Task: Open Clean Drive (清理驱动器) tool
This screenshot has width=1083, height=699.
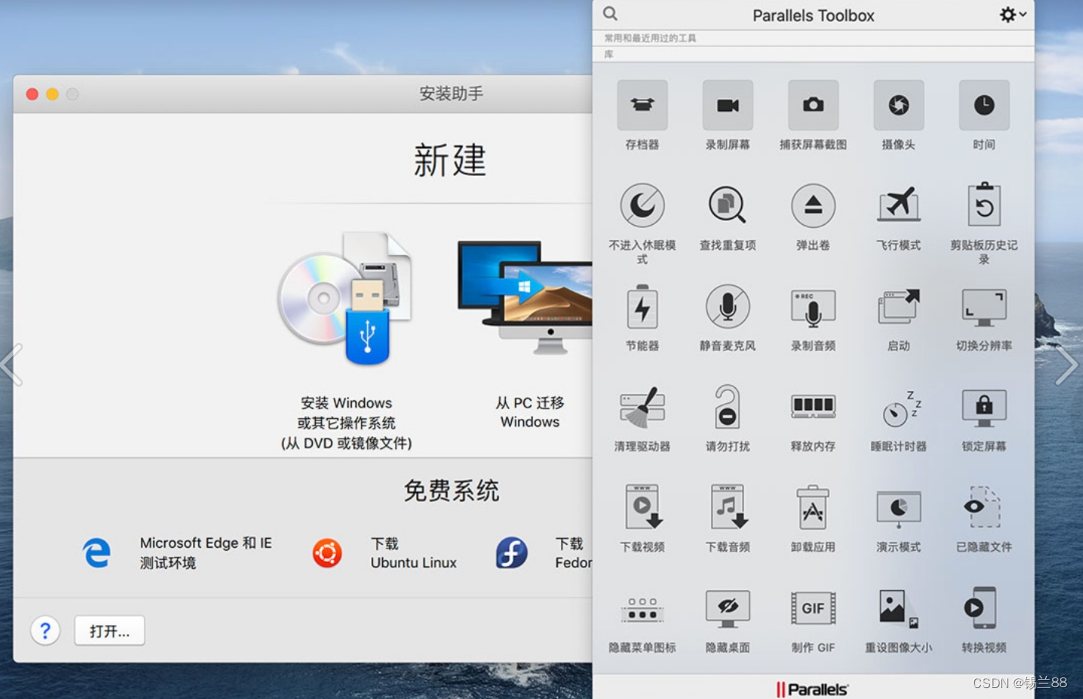Action: click(x=642, y=408)
